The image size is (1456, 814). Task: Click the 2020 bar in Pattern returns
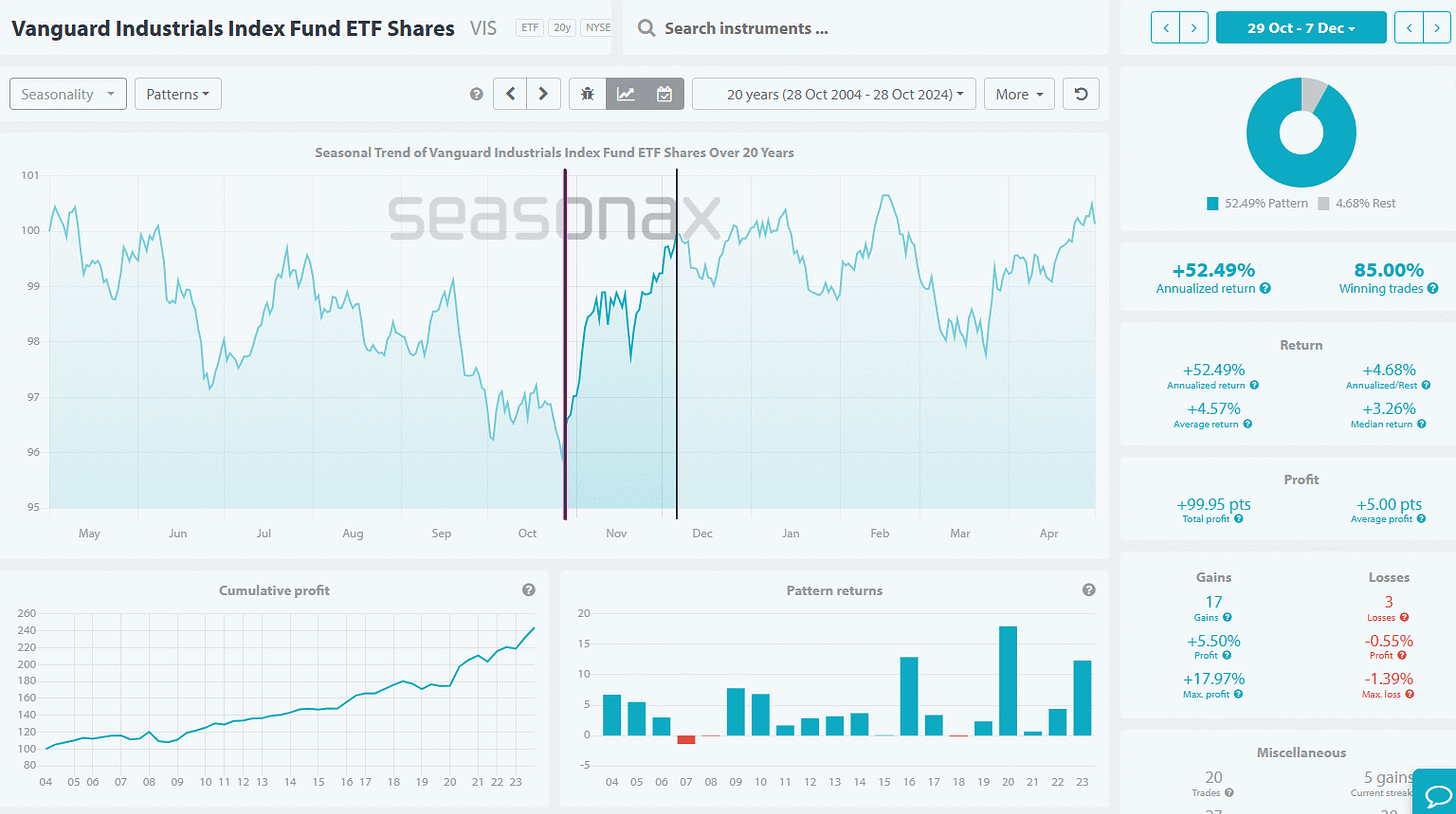pos(1009,681)
